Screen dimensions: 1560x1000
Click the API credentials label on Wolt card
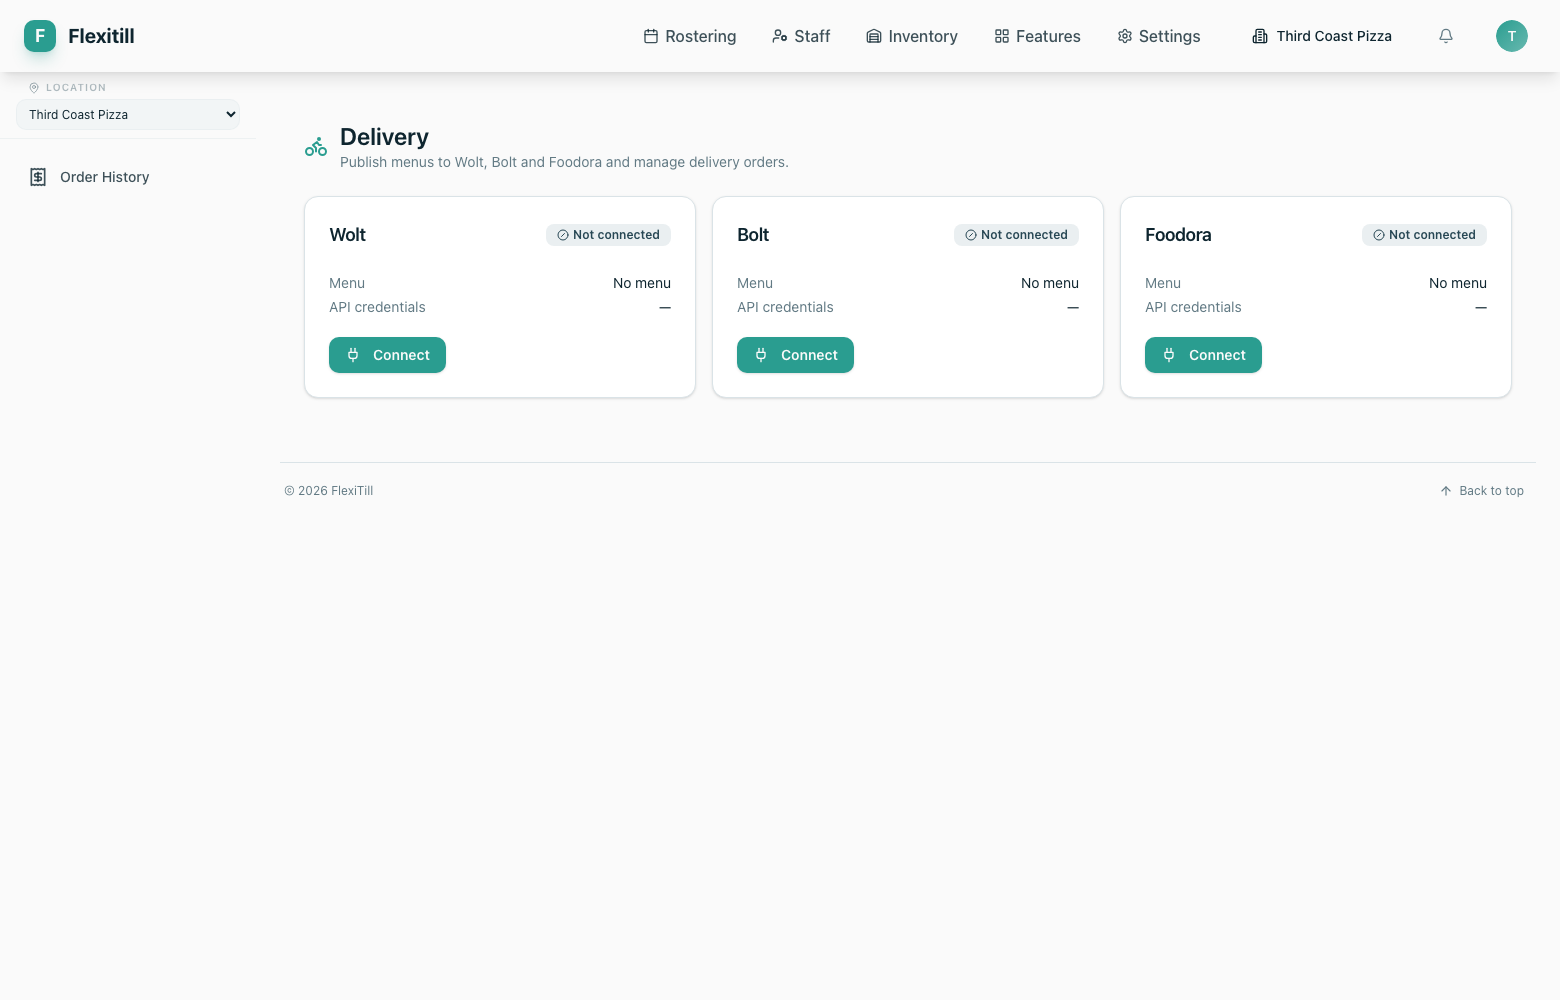377,307
